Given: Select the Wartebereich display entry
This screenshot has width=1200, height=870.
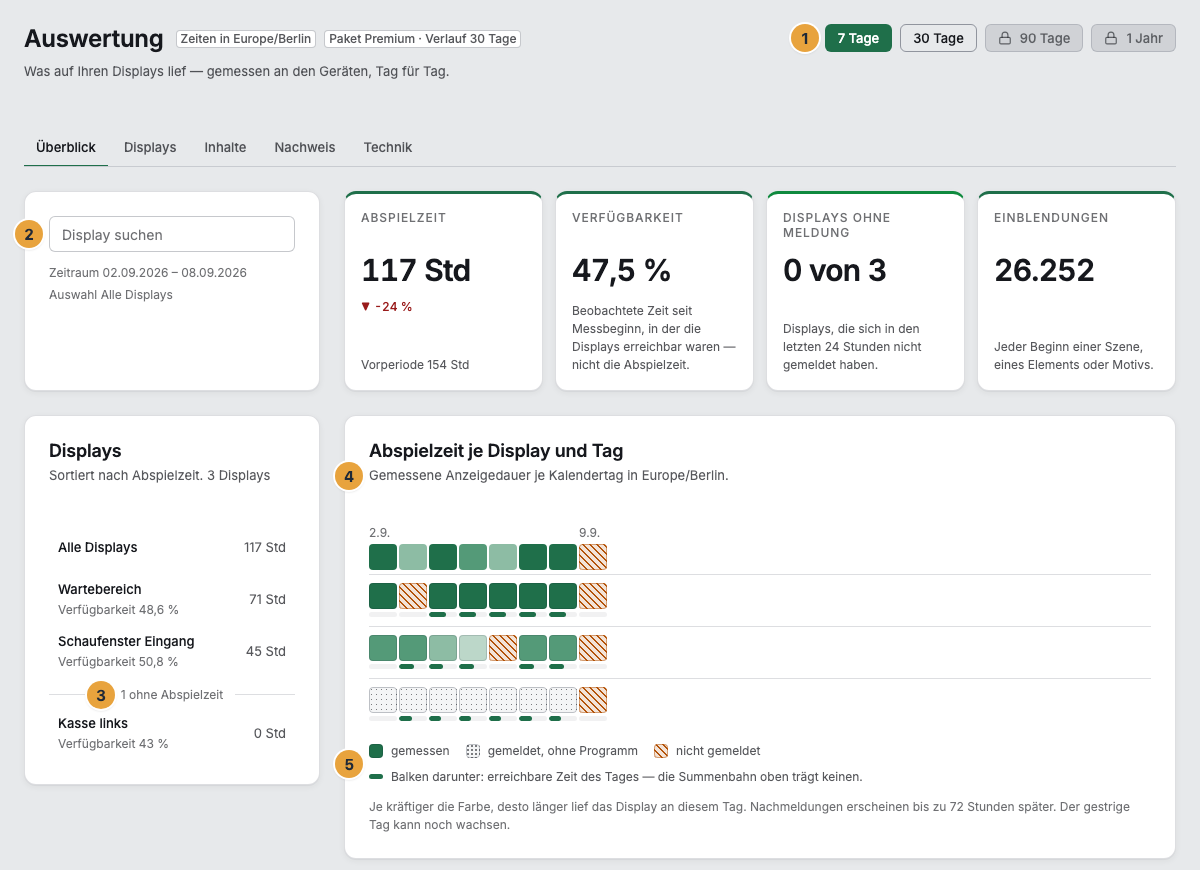Looking at the screenshot, I should [172, 599].
